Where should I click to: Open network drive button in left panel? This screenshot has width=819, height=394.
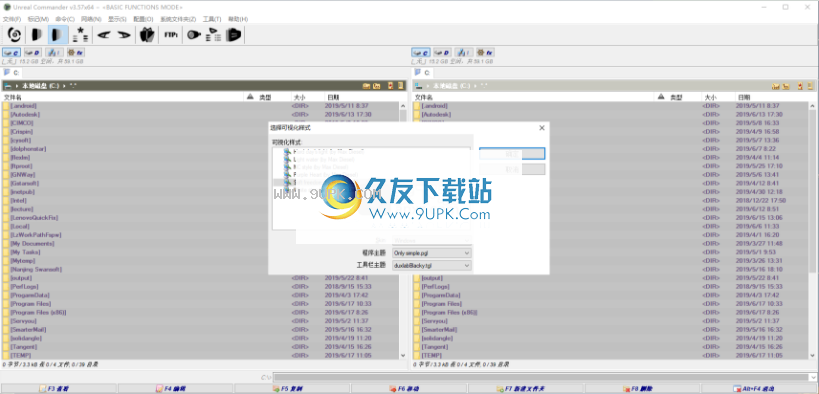[54, 53]
